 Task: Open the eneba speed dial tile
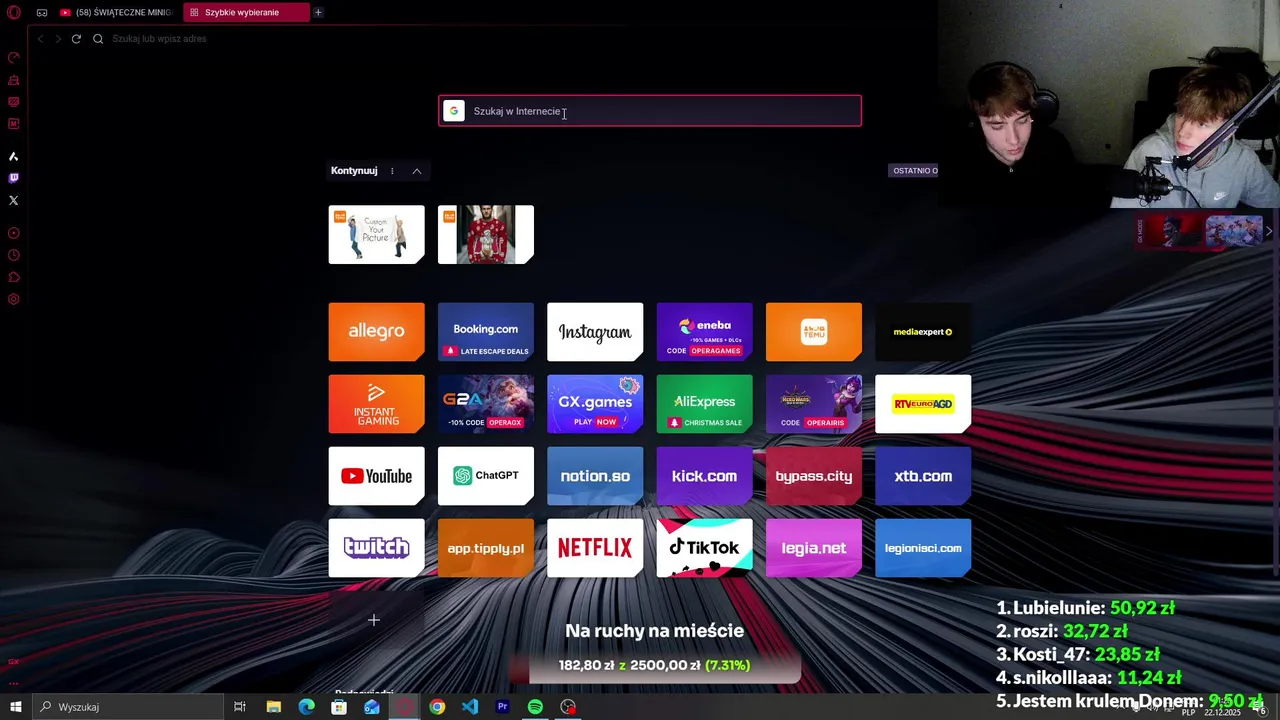pos(704,332)
